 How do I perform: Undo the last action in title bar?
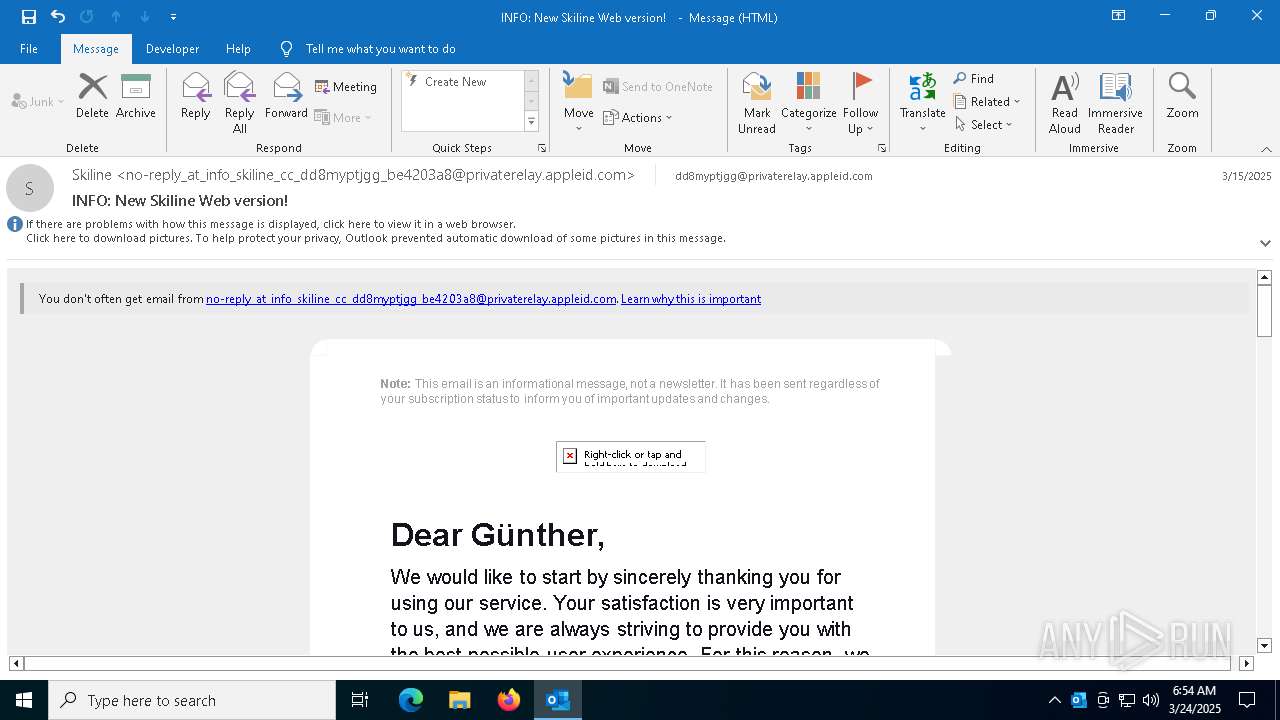(57, 17)
